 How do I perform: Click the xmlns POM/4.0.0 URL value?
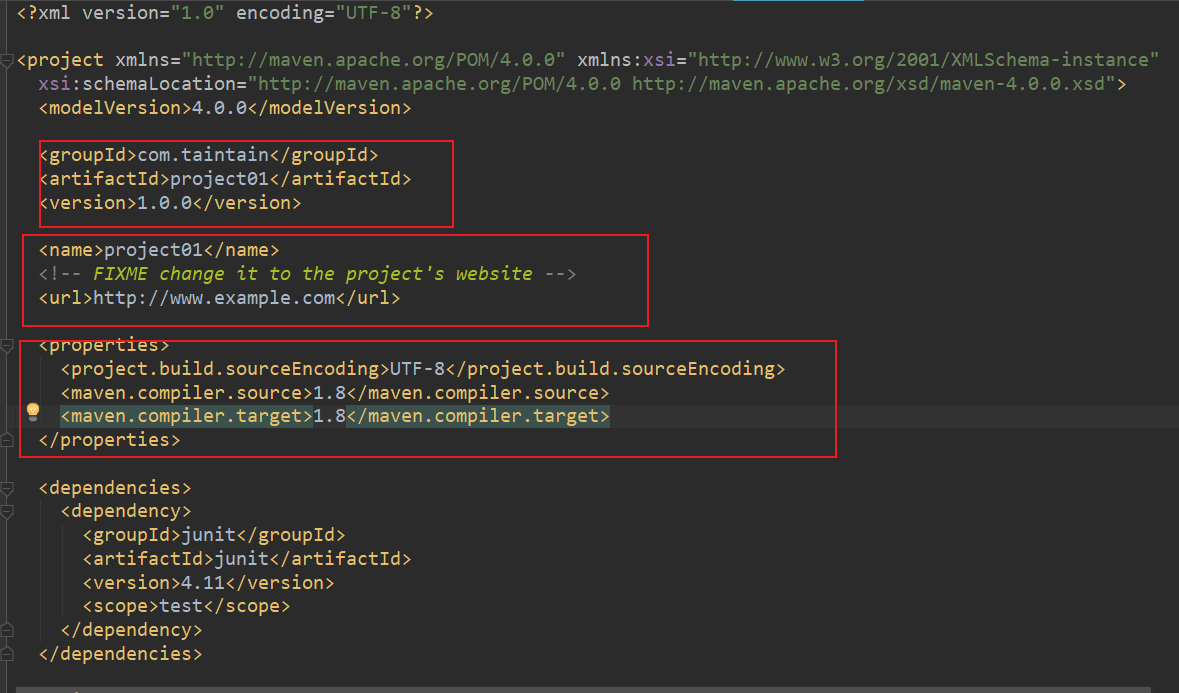374,60
